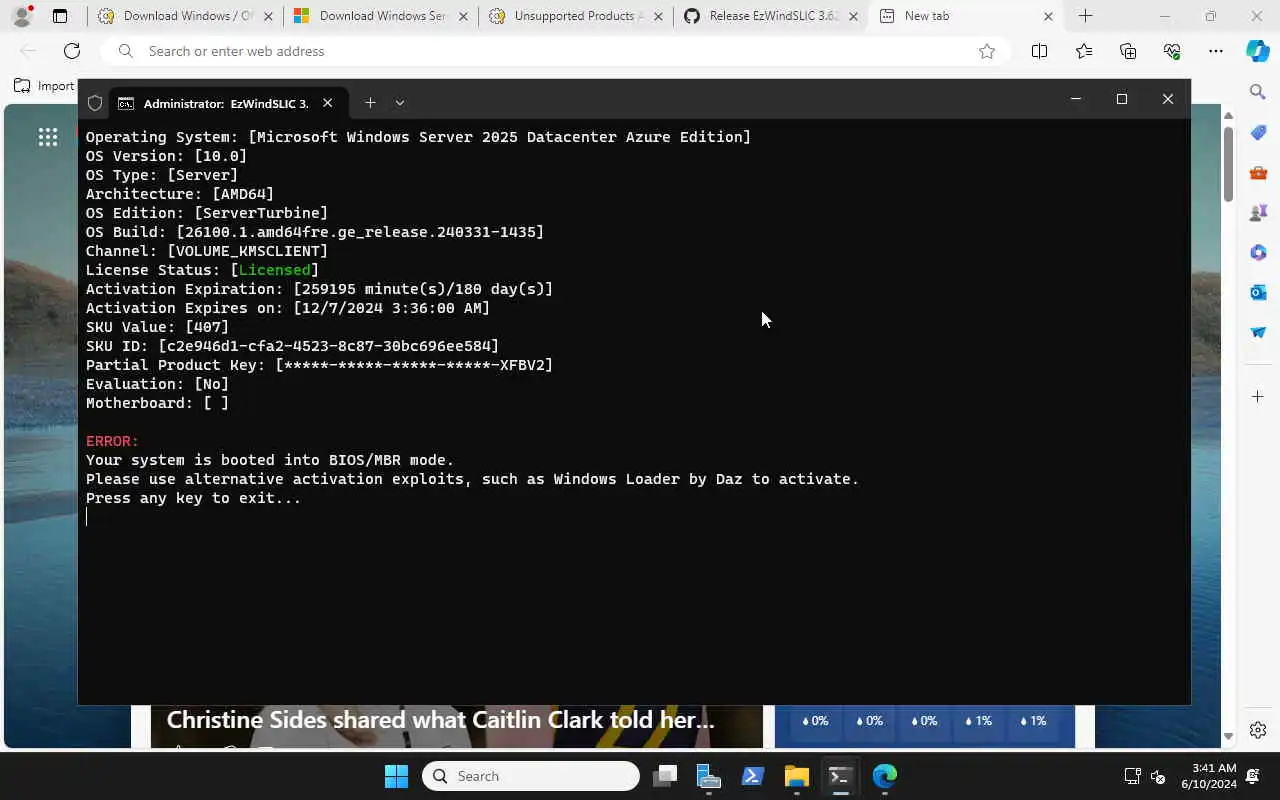Viewport: 1280px width, 800px height.
Task: Open the app launcher grid on New tab page
Action: [47, 137]
